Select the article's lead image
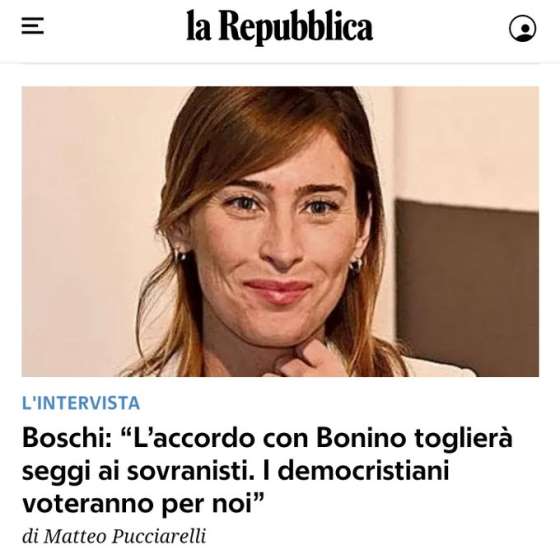Screen dimensions: 560x559 tap(280, 231)
